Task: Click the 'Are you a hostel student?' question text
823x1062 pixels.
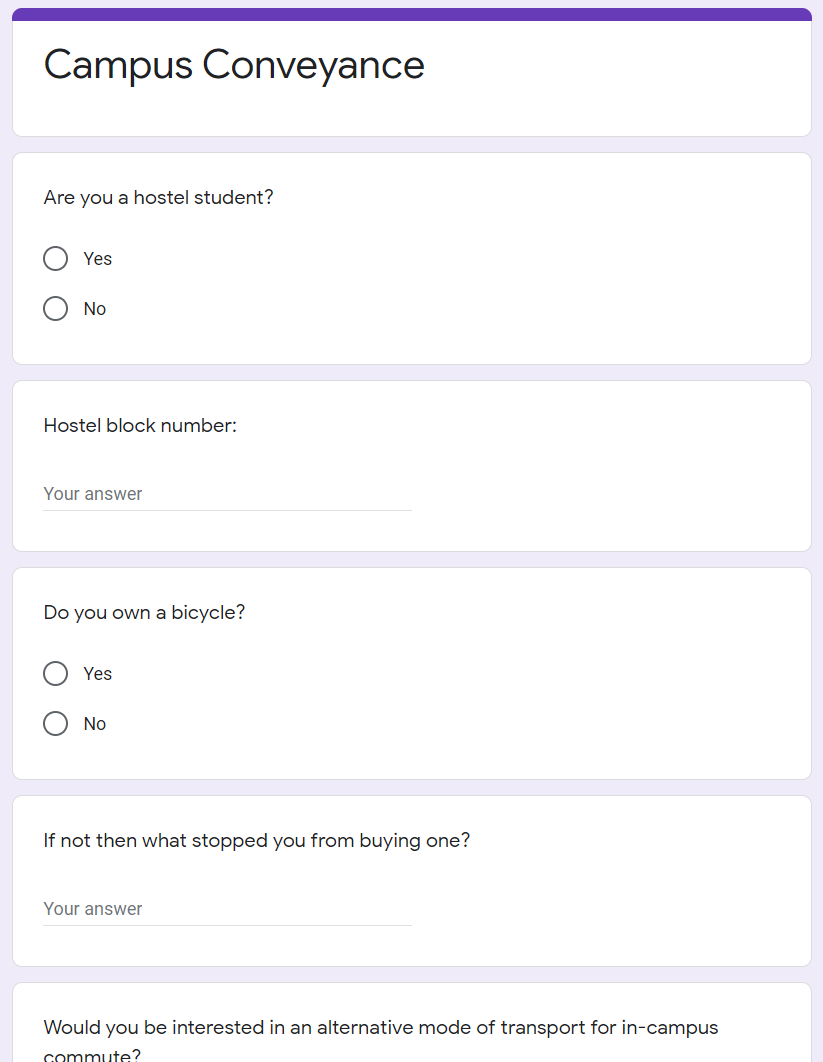Action: (x=158, y=198)
